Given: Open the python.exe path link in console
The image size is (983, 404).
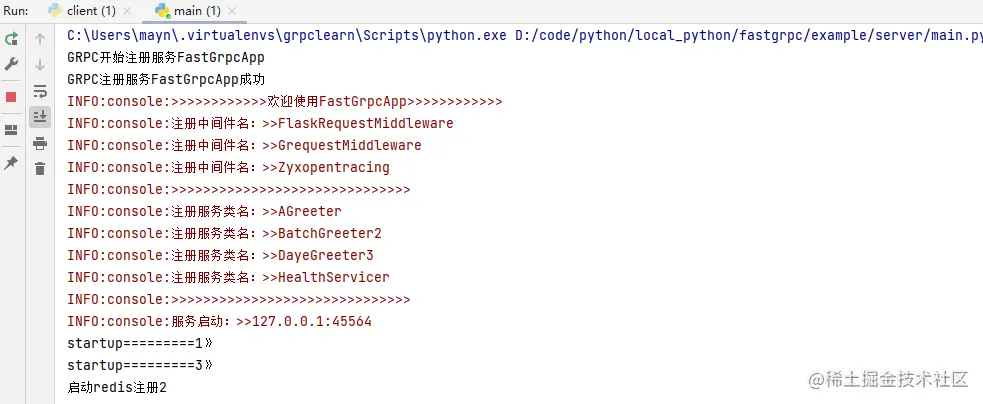Looking at the screenshot, I should pyautogui.click(x=286, y=35).
